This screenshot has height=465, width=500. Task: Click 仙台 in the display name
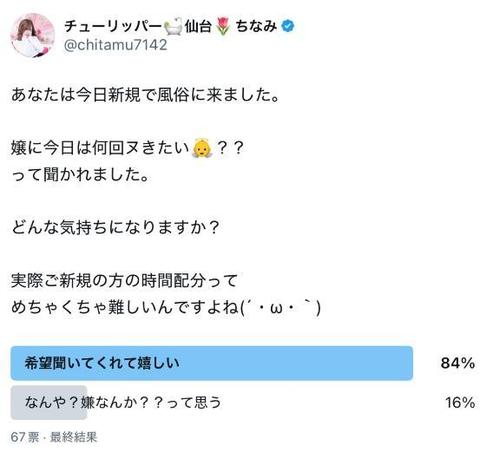[199, 26]
